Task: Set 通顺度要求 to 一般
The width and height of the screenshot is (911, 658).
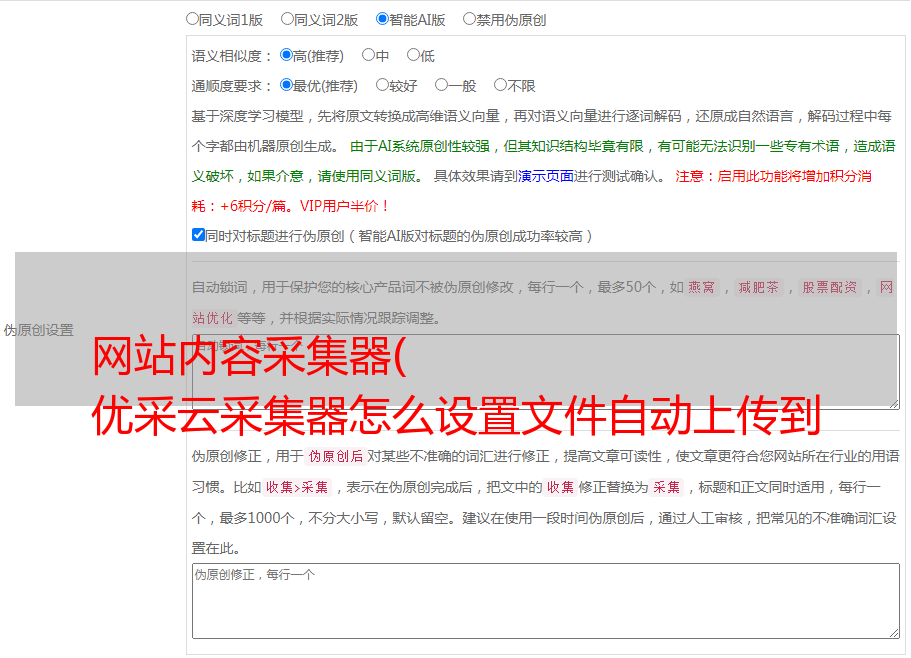Action: [441, 85]
